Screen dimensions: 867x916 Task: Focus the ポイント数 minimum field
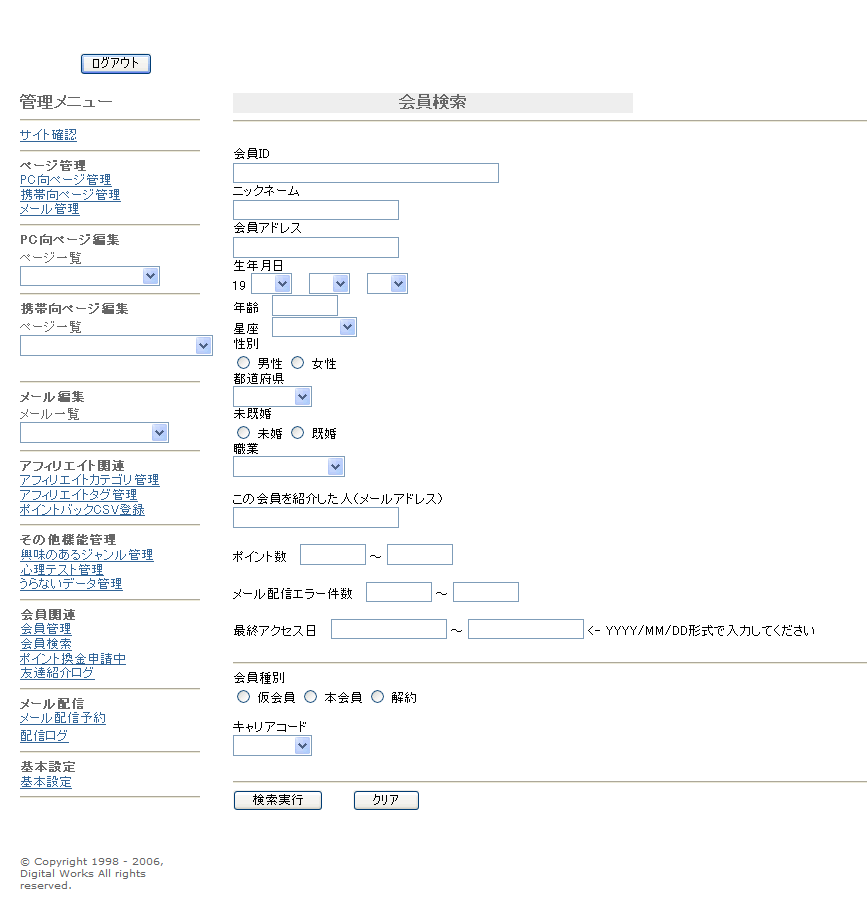(x=333, y=554)
